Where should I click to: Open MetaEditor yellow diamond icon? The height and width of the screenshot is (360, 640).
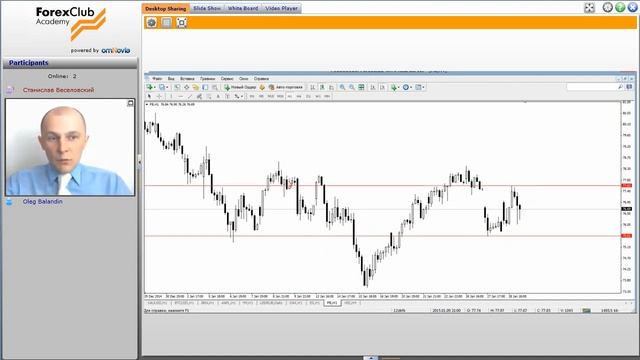(x=262, y=87)
